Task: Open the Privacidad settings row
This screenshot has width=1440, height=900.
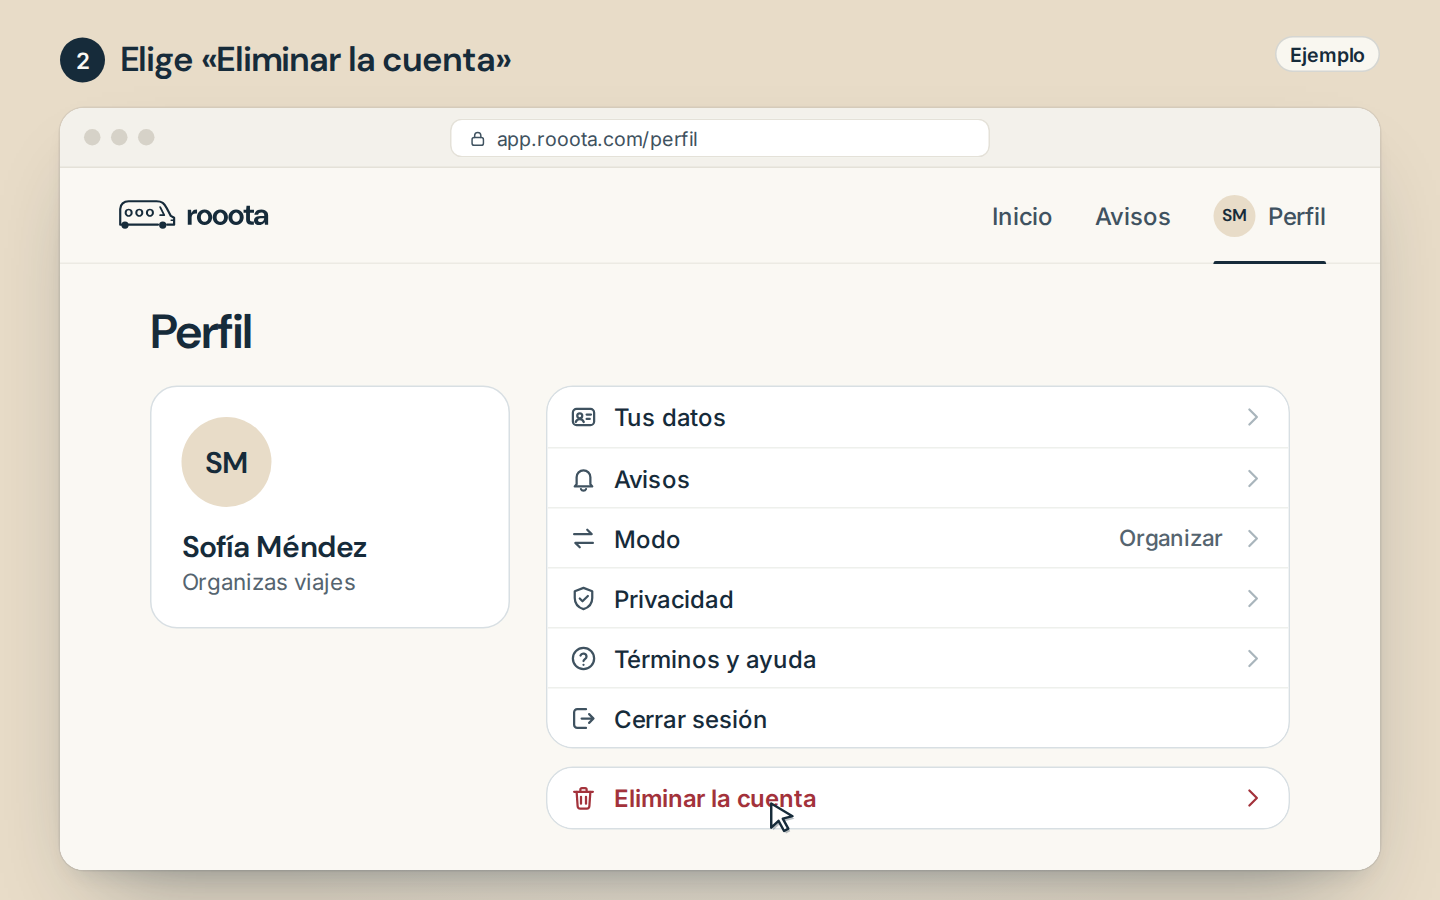Action: pyautogui.click(x=917, y=599)
